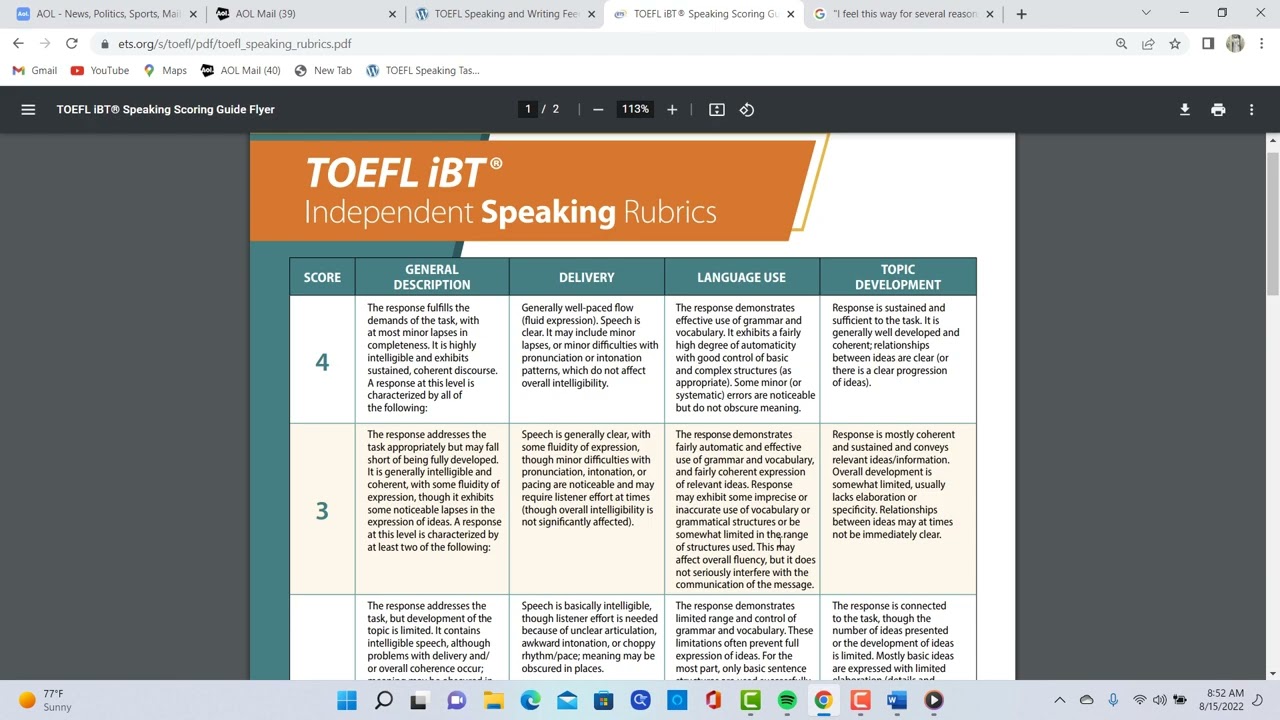Image resolution: width=1280 pixels, height=720 pixels.
Task: Click score '3' in the rubric
Action: (322, 511)
